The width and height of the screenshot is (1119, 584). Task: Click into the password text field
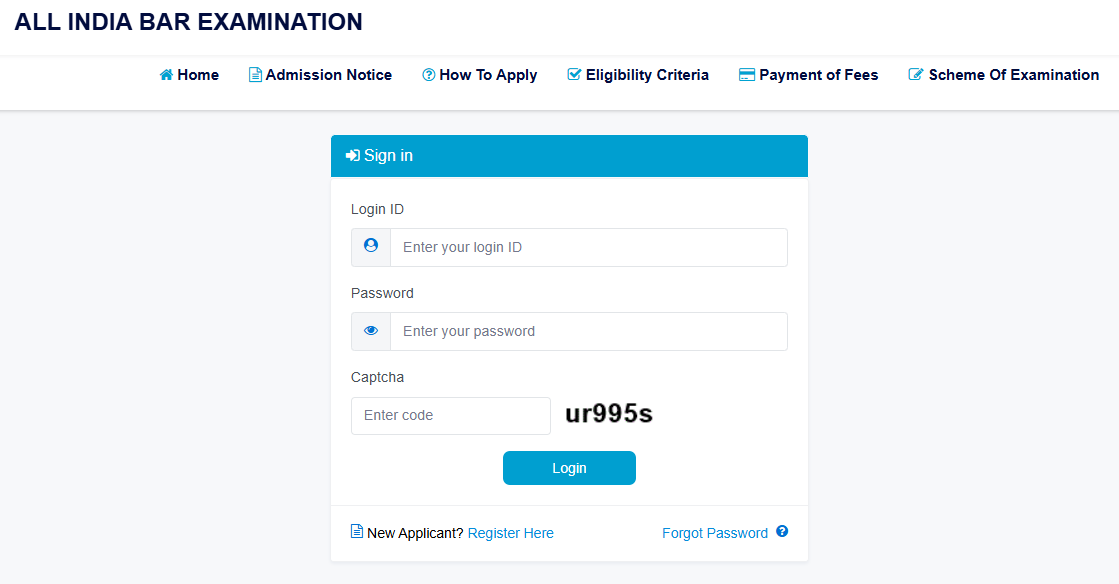tap(588, 331)
